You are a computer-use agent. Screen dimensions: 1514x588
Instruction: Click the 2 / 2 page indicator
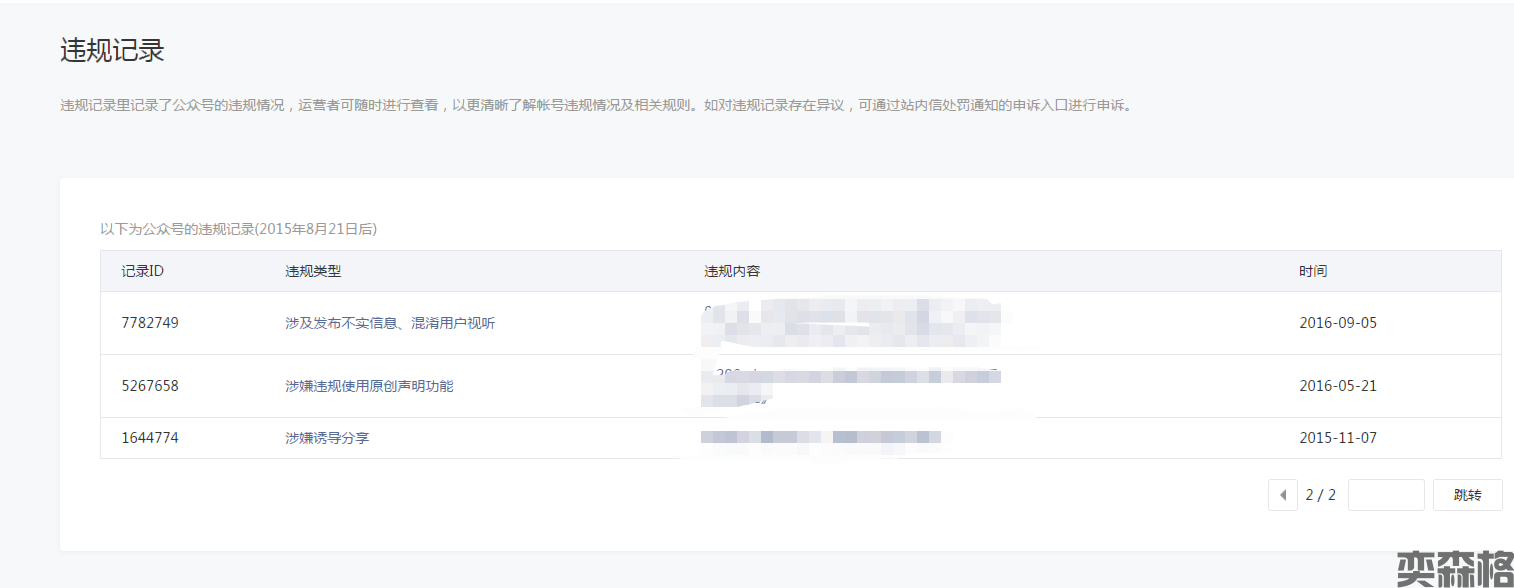[x=1320, y=495]
